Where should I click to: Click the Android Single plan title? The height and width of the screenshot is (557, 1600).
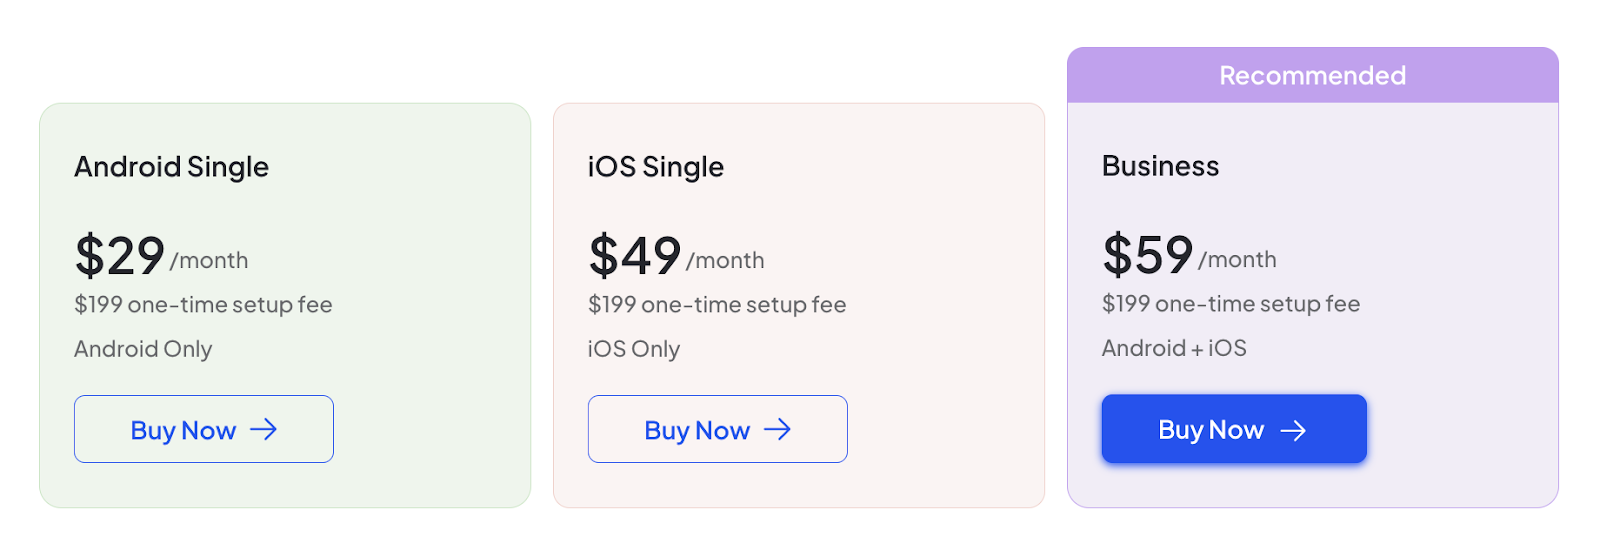(171, 167)
